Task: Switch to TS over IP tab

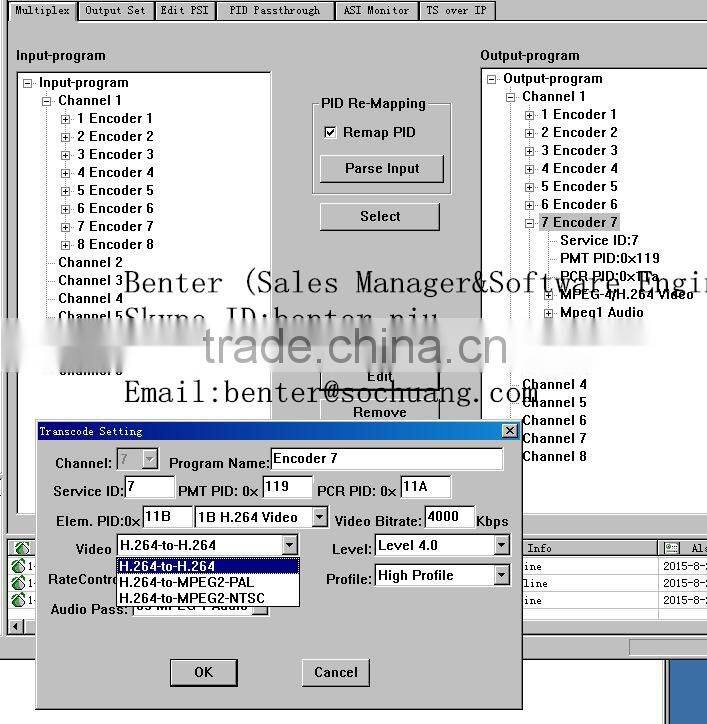Action: click(456, 10)
